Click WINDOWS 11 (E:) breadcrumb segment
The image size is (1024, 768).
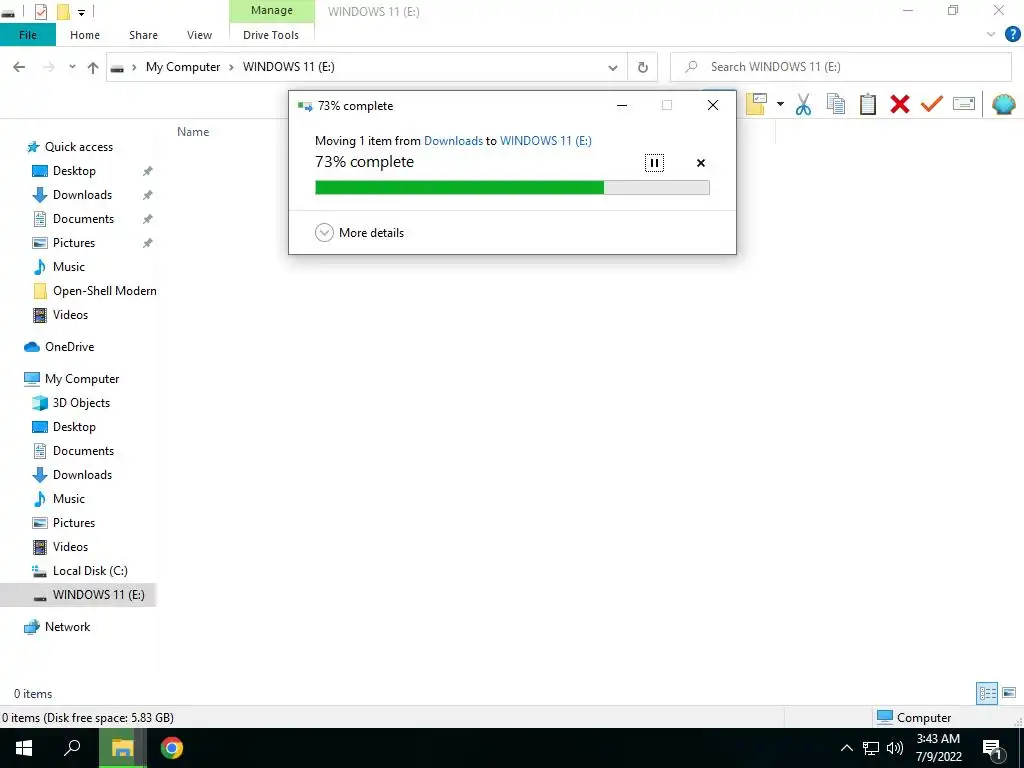pos(289,67)
